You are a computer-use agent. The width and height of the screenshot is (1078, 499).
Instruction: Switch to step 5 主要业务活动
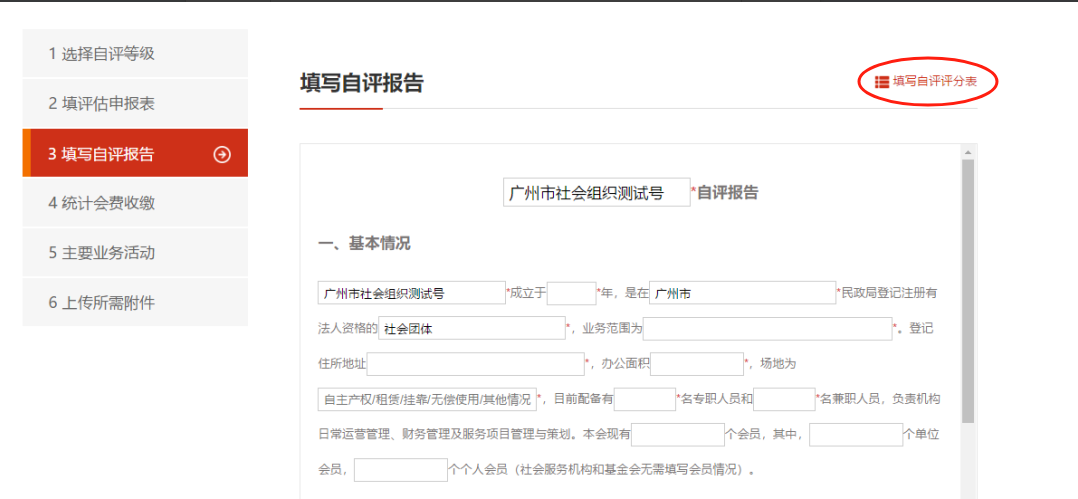pyautogui.click(x=135, y=253)
